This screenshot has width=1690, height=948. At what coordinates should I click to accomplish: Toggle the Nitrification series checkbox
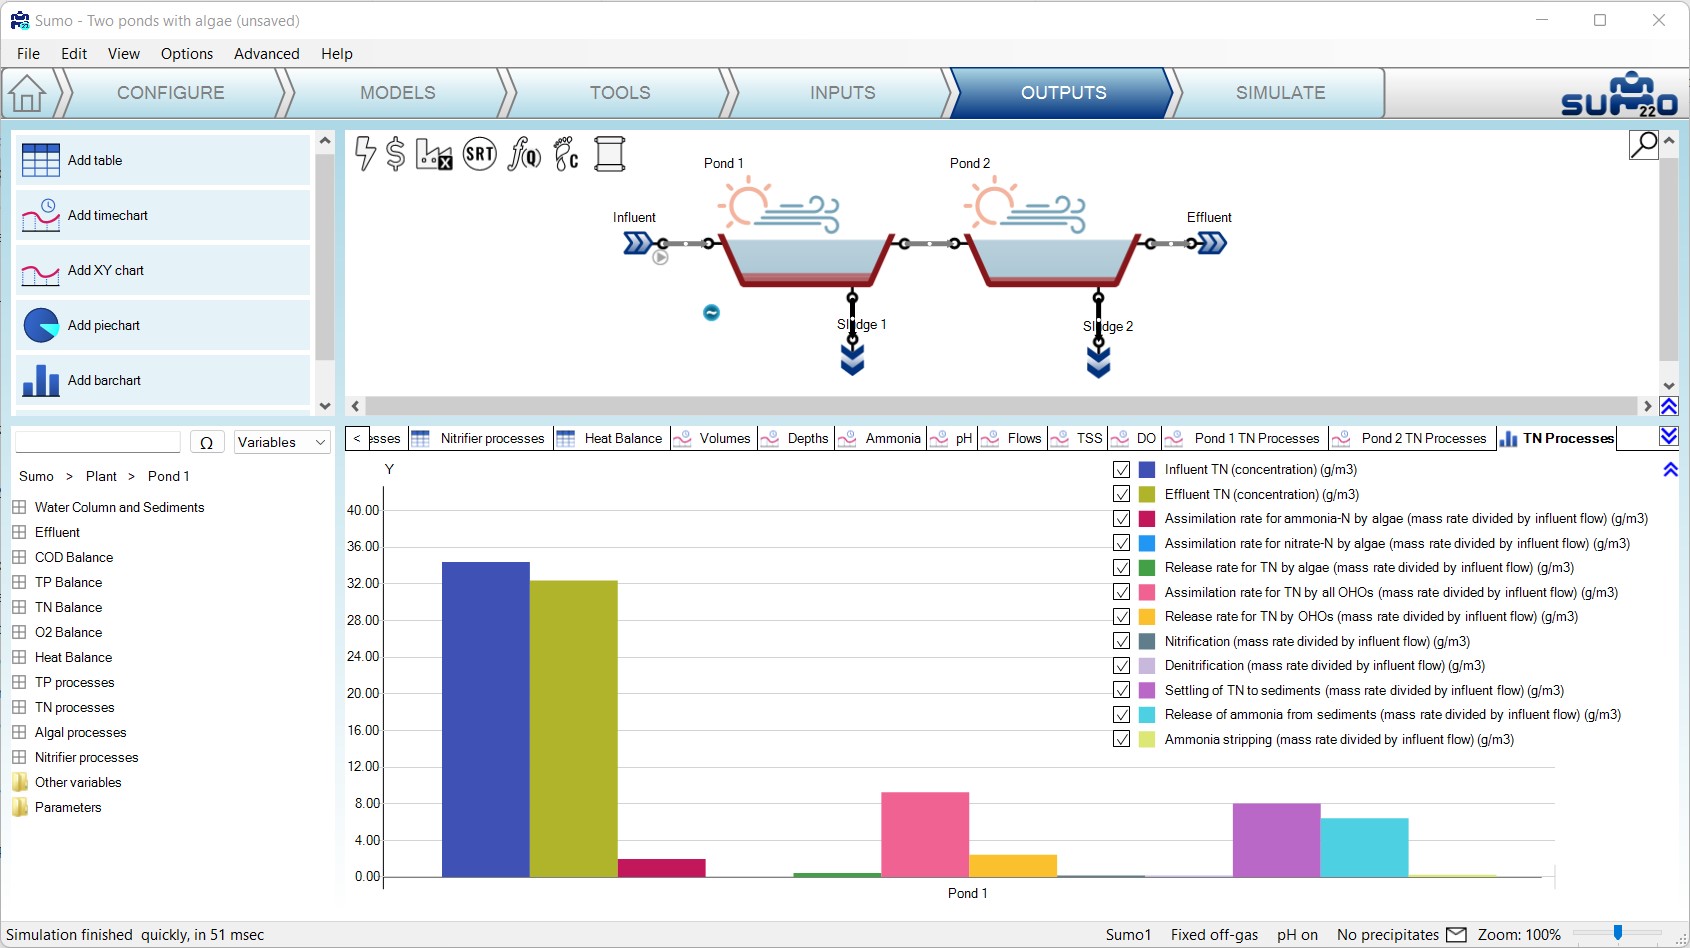[1122, 642]
